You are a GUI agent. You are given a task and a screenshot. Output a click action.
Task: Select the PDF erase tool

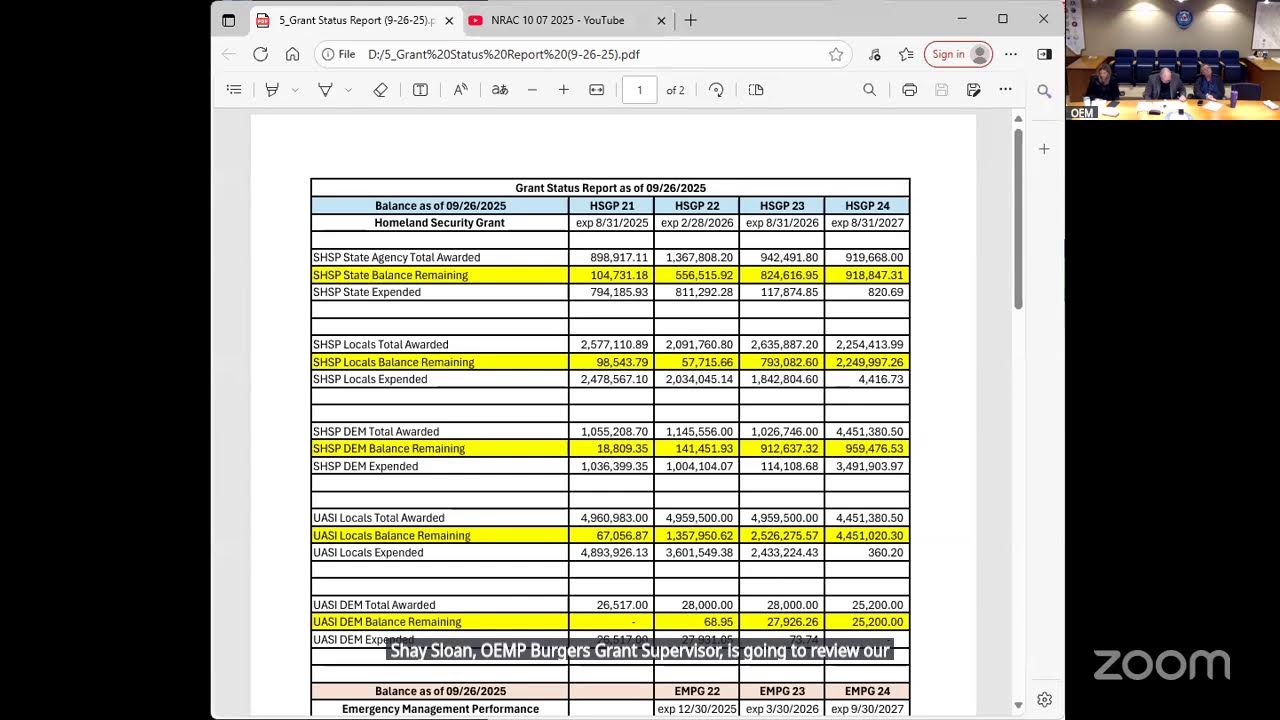[x=380, y=90]
